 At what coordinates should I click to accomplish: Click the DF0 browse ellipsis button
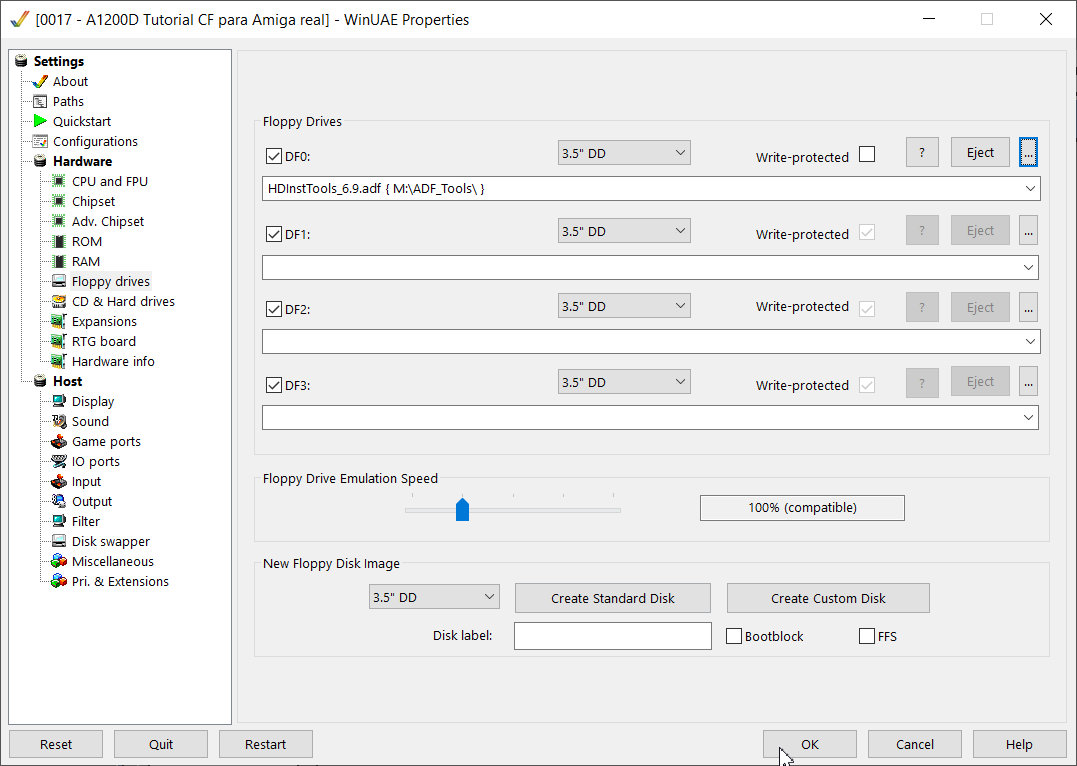click(1028, 153)
